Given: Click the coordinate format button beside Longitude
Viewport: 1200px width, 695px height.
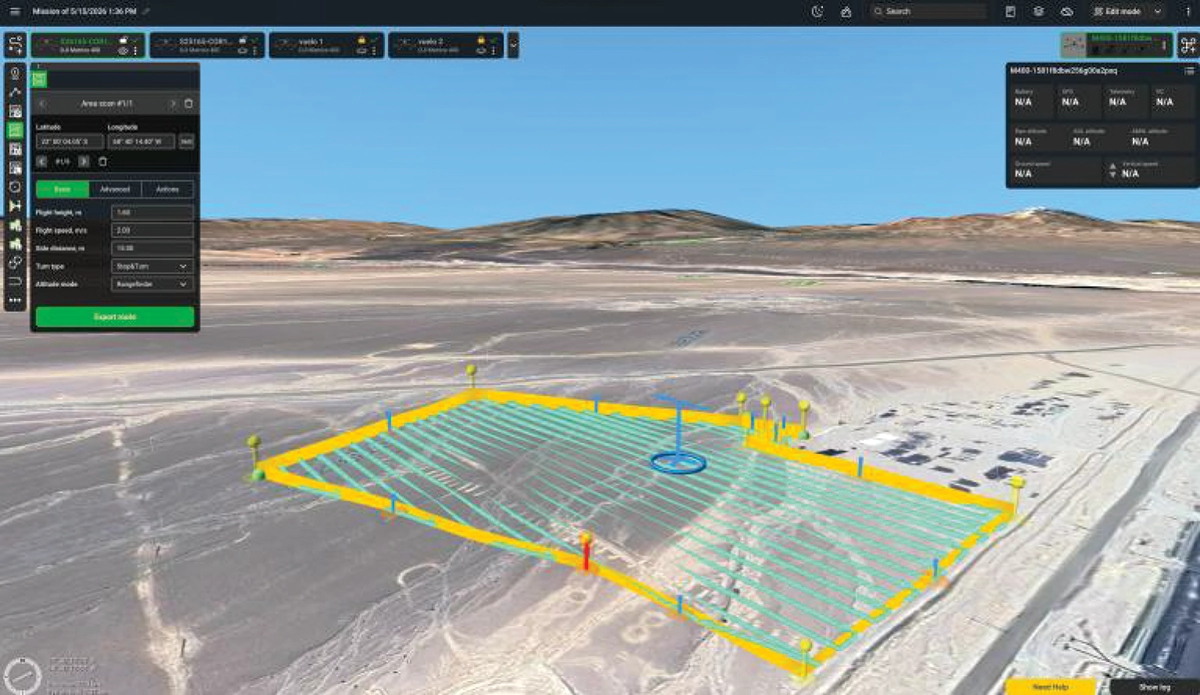Looking at the screenshot, I should pyautogui.click(x=186, y=142).
